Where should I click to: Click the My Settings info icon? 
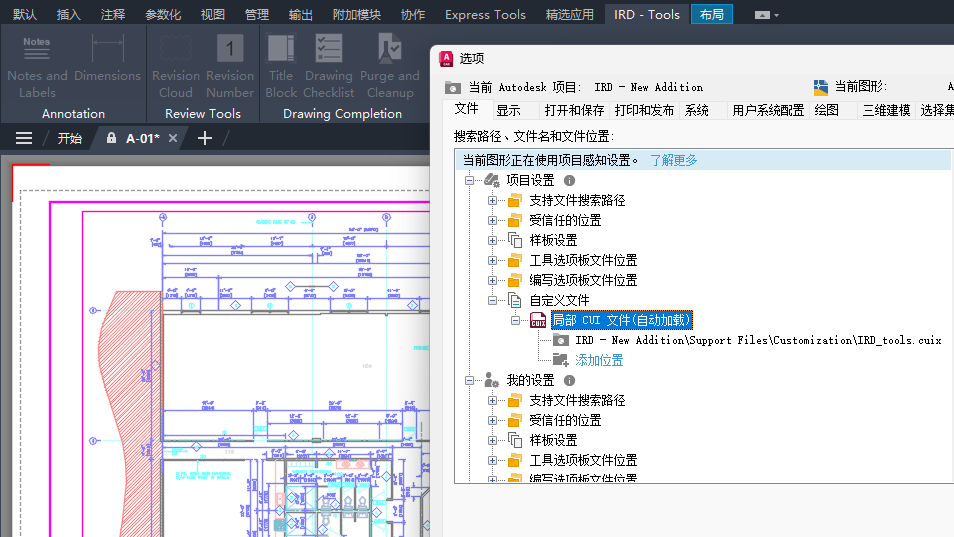[x=569, y=380]
